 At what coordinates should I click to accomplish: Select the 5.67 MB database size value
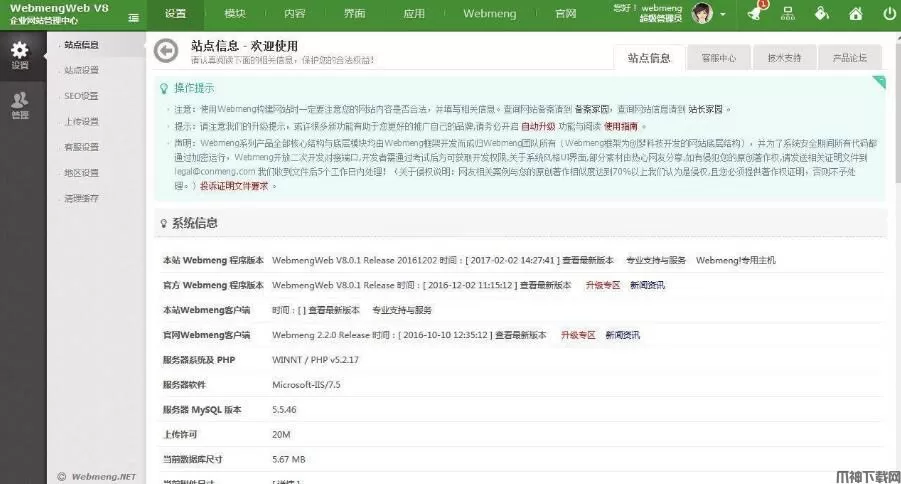(289, 459)
